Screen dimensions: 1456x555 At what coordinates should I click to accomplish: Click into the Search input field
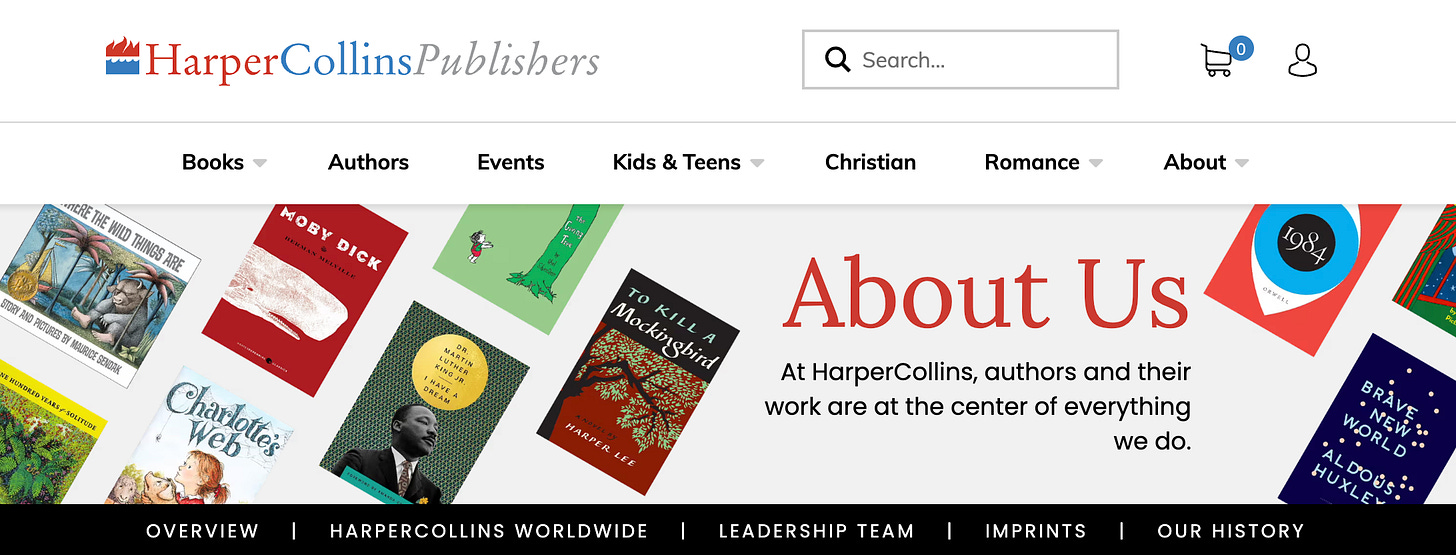[x=960, y=60]
